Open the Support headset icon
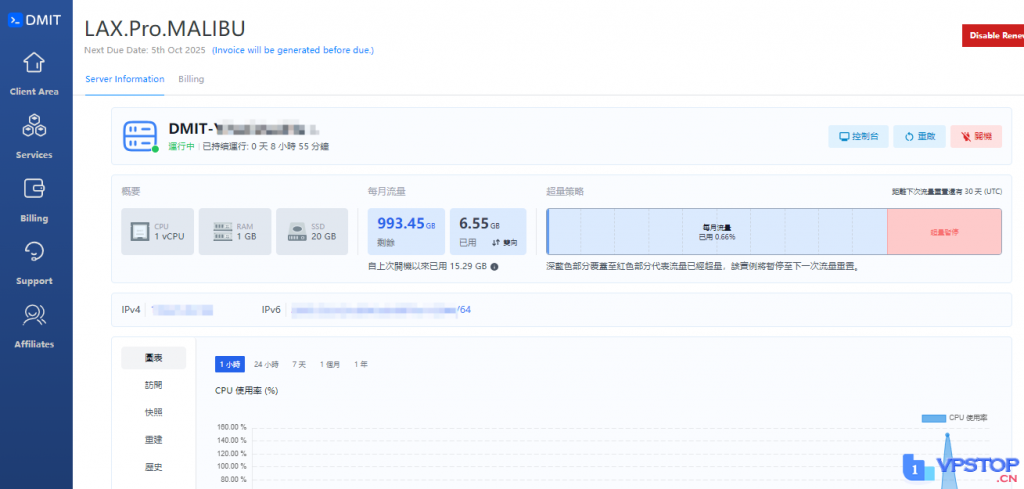1024x489 pixels. pyautogui.click(x=34, y=252)
